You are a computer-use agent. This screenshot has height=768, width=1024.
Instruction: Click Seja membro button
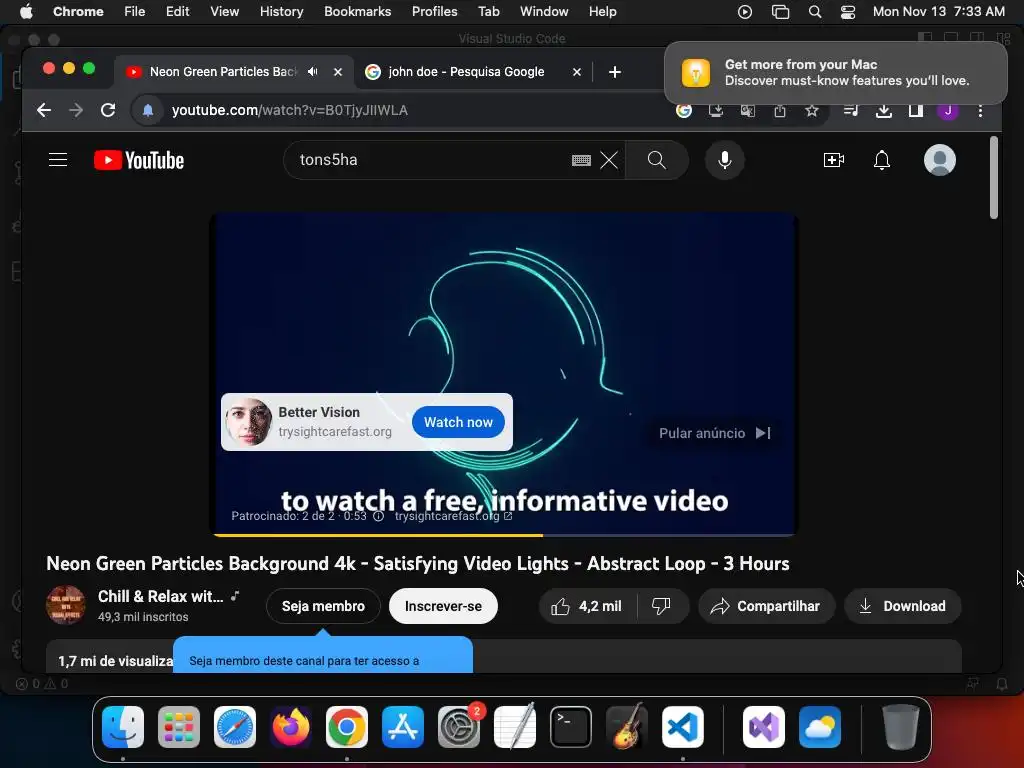(x=323, y=606)
